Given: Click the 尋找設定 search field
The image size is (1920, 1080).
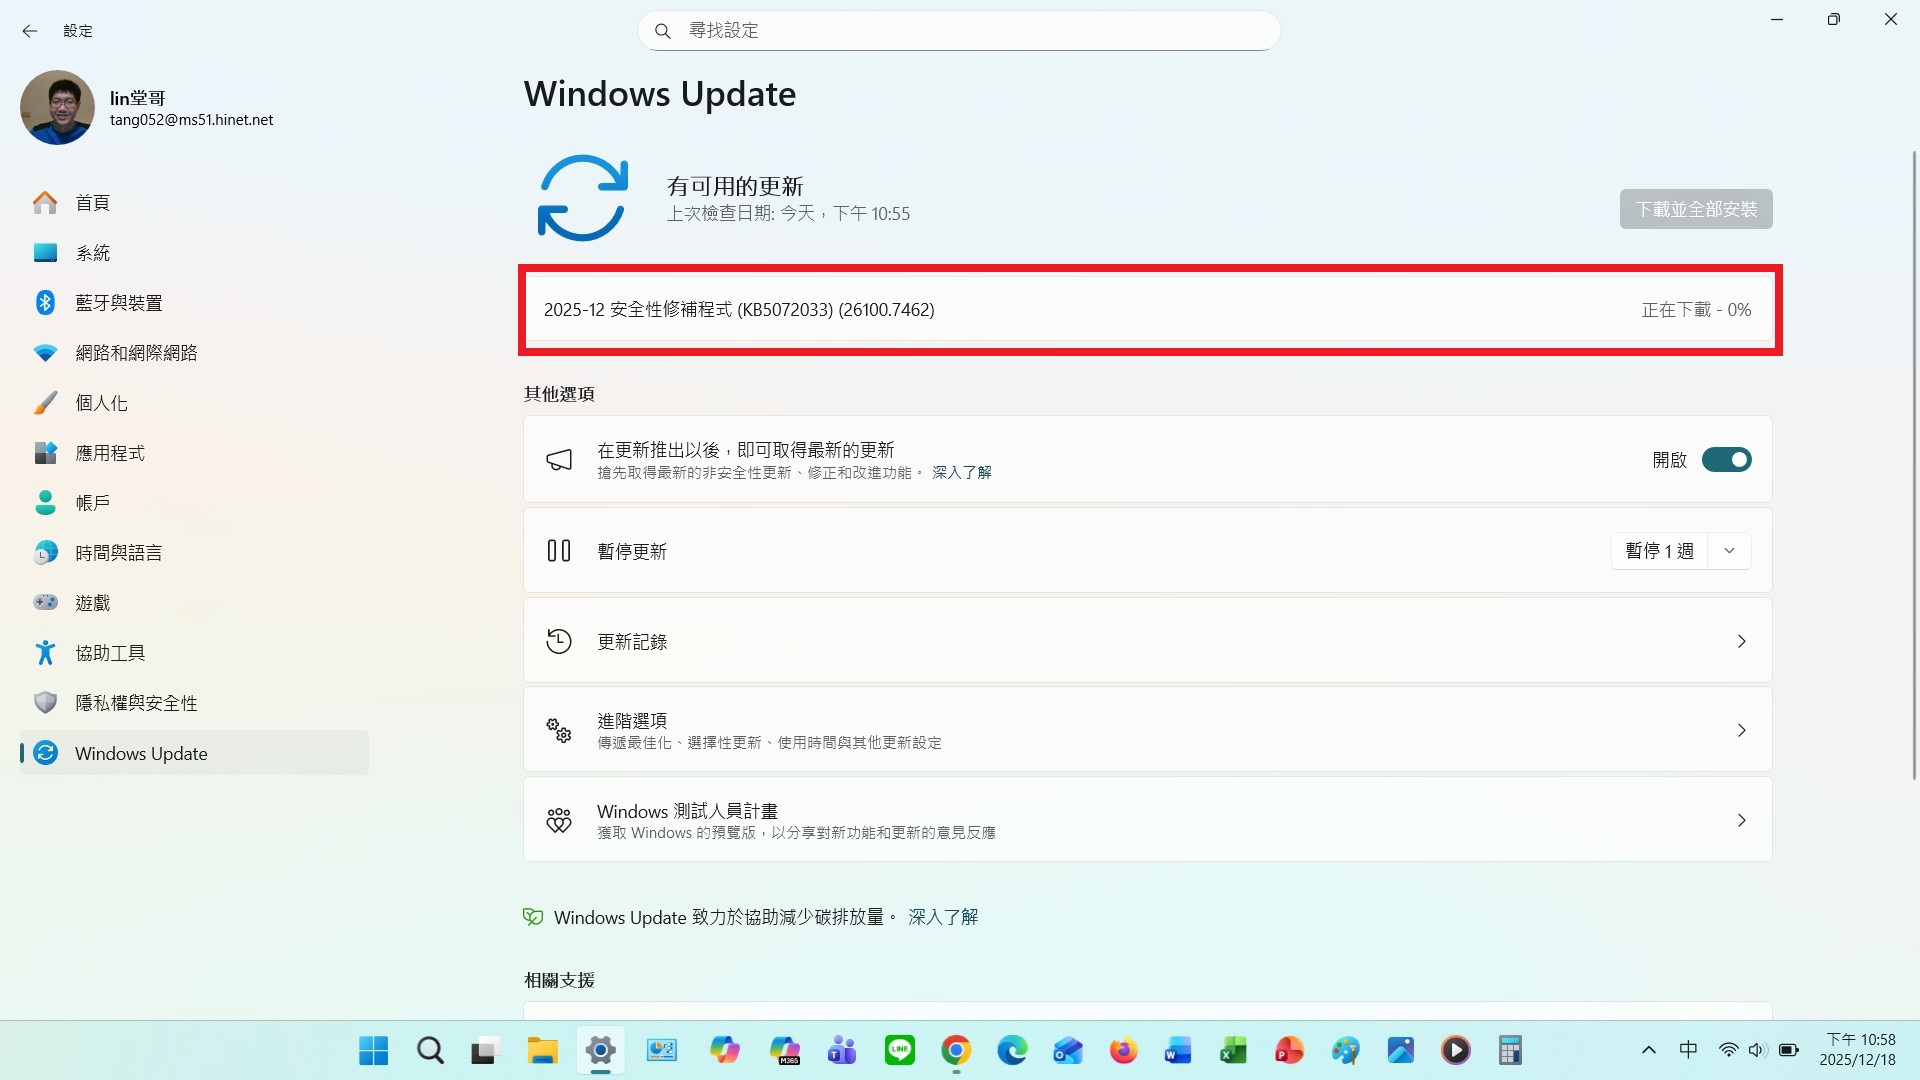Looking at the screenshot, I should (x=960, y=31).
